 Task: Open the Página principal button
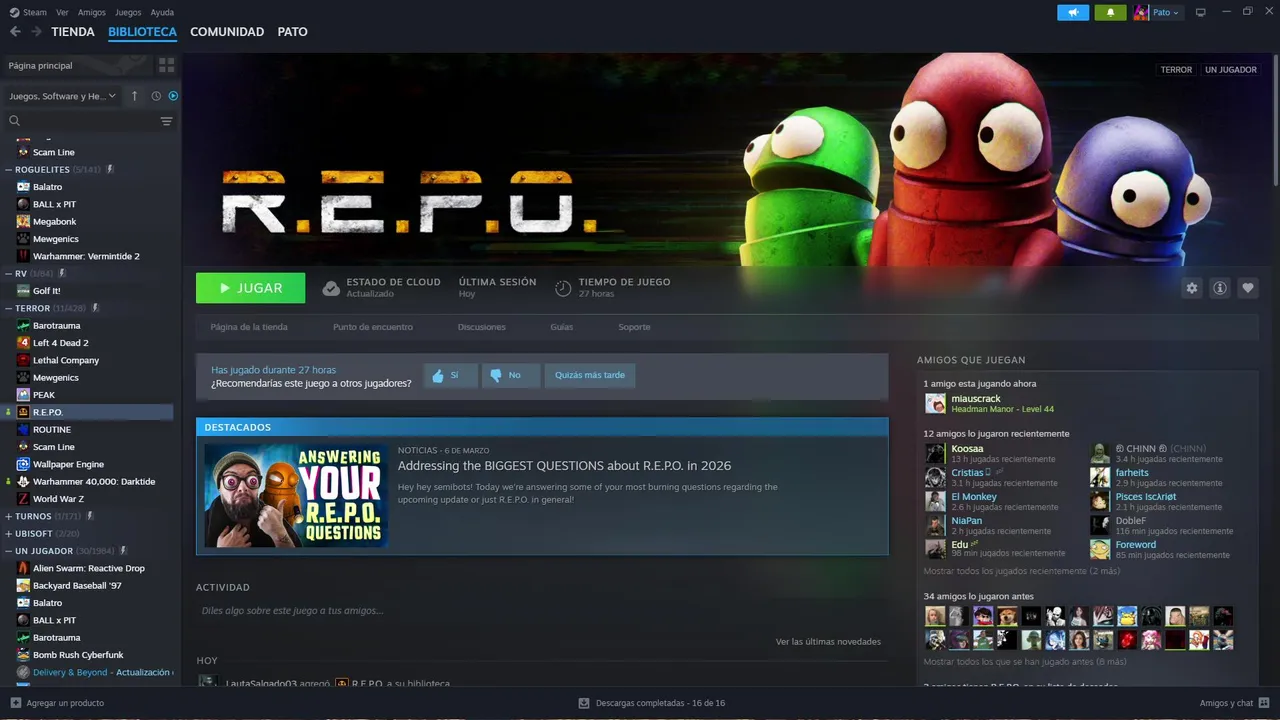pos(77,65)
